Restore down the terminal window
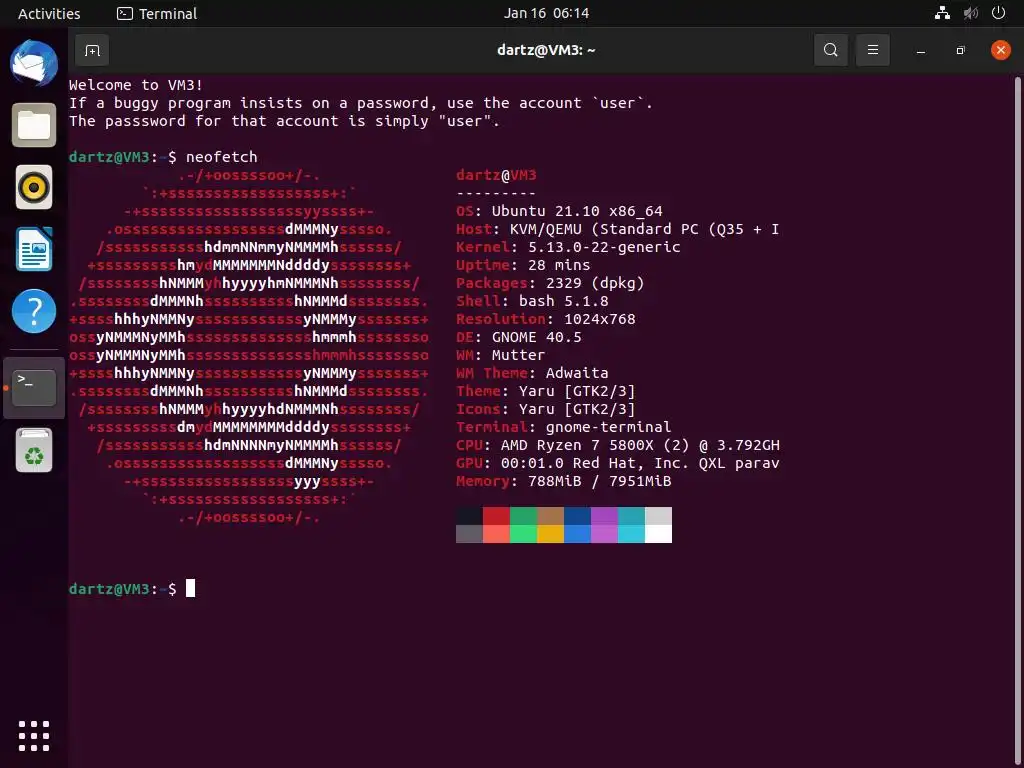Image resolution: width=1024 pixels, height=768 pixels. pyautogui.click(x=960, y=50)
